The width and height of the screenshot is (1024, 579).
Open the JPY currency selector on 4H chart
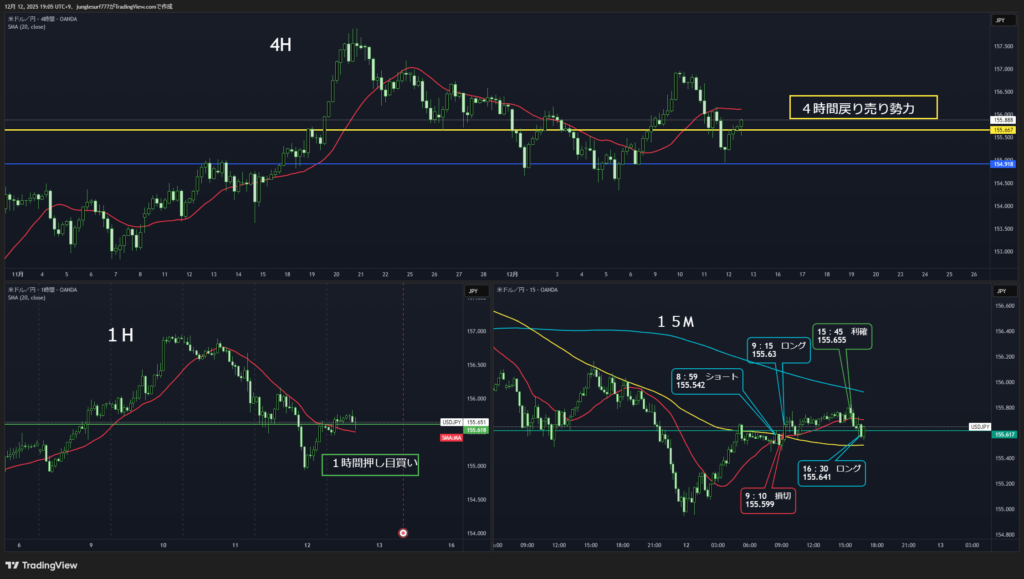click(x=1000, y=20)
